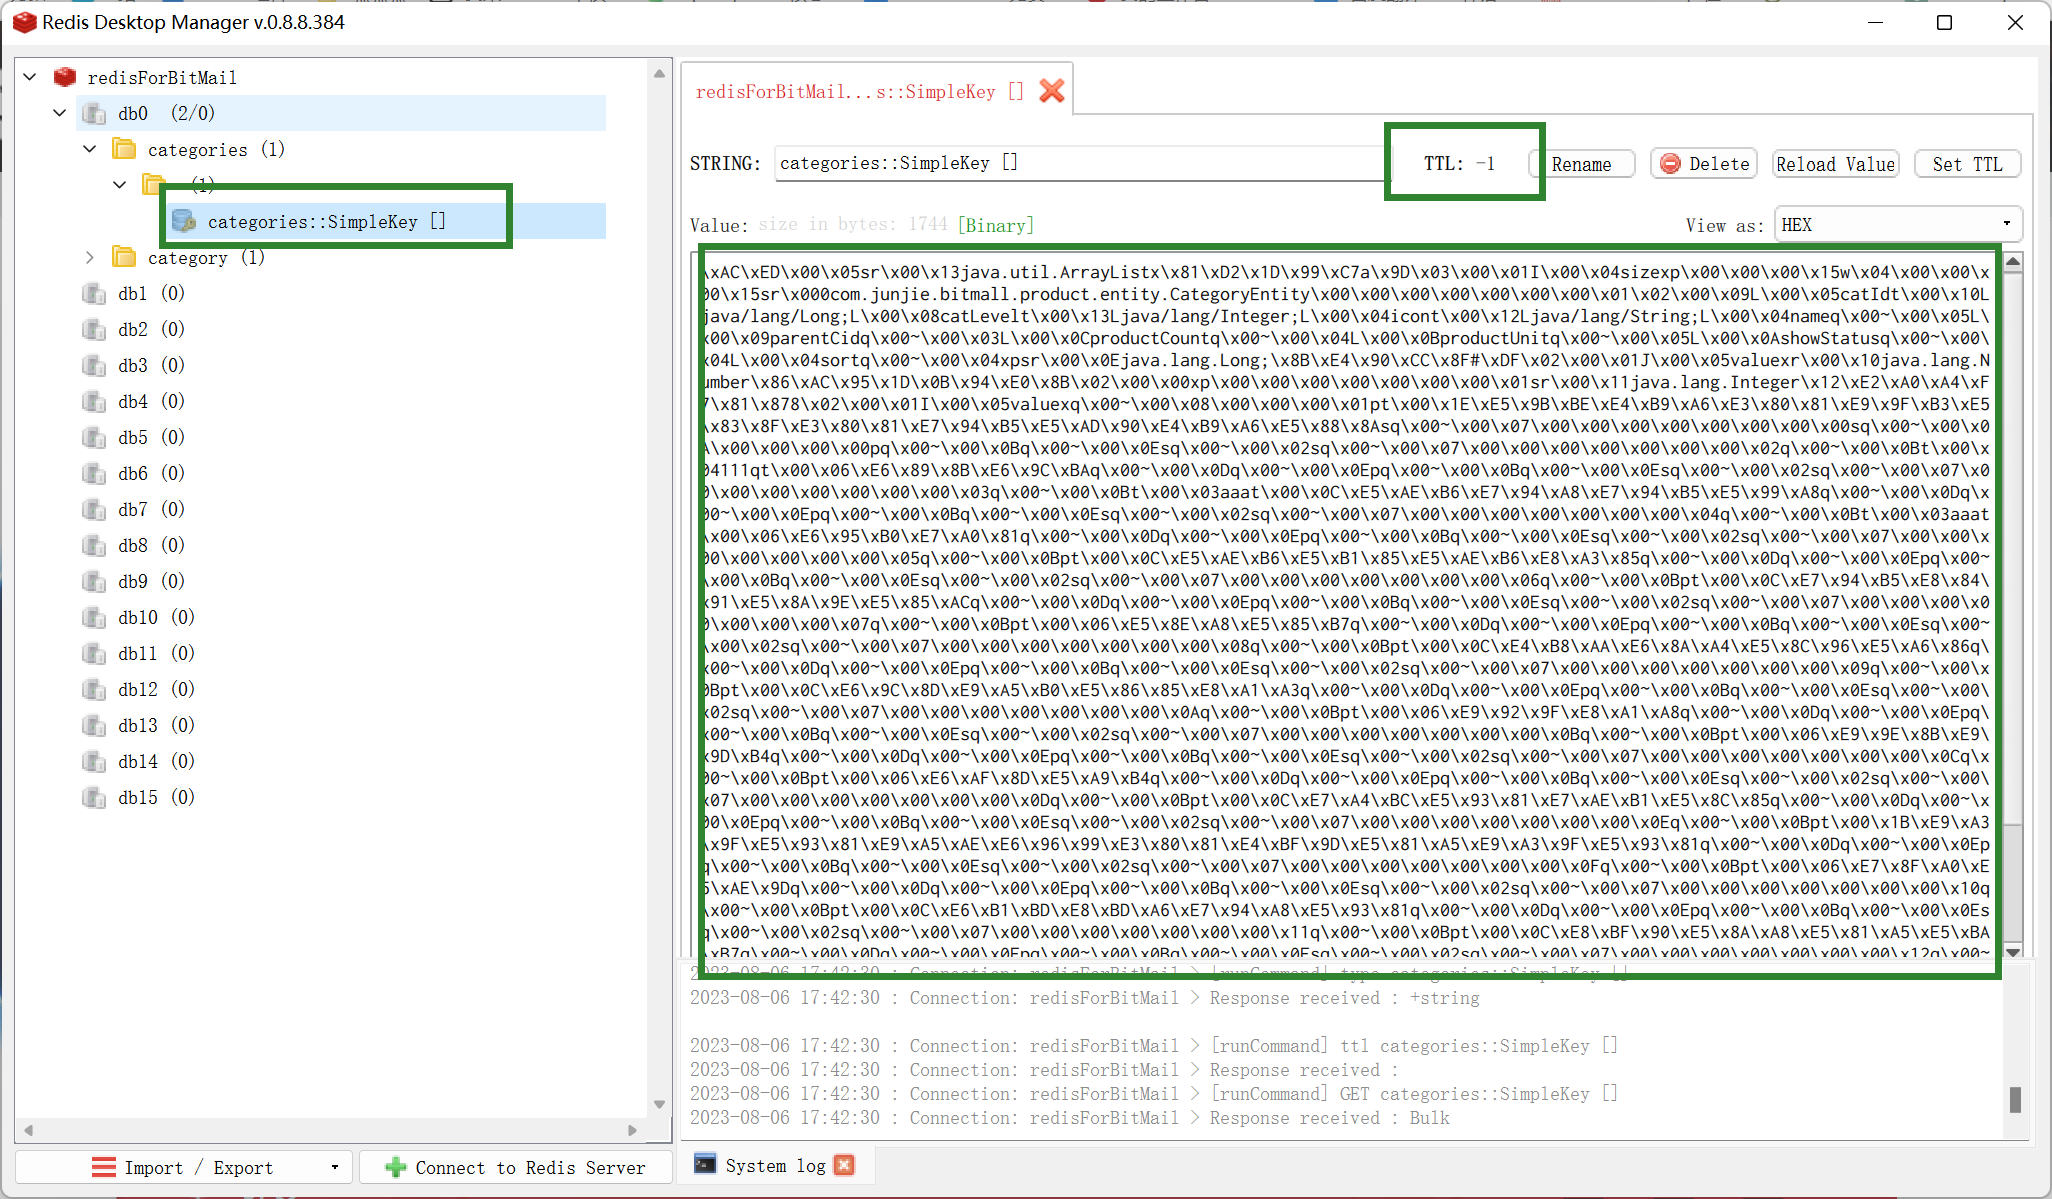The image size is (2052, 1199).
Task: Click the redisForBitMail server icon
Action: pos(65,77)
